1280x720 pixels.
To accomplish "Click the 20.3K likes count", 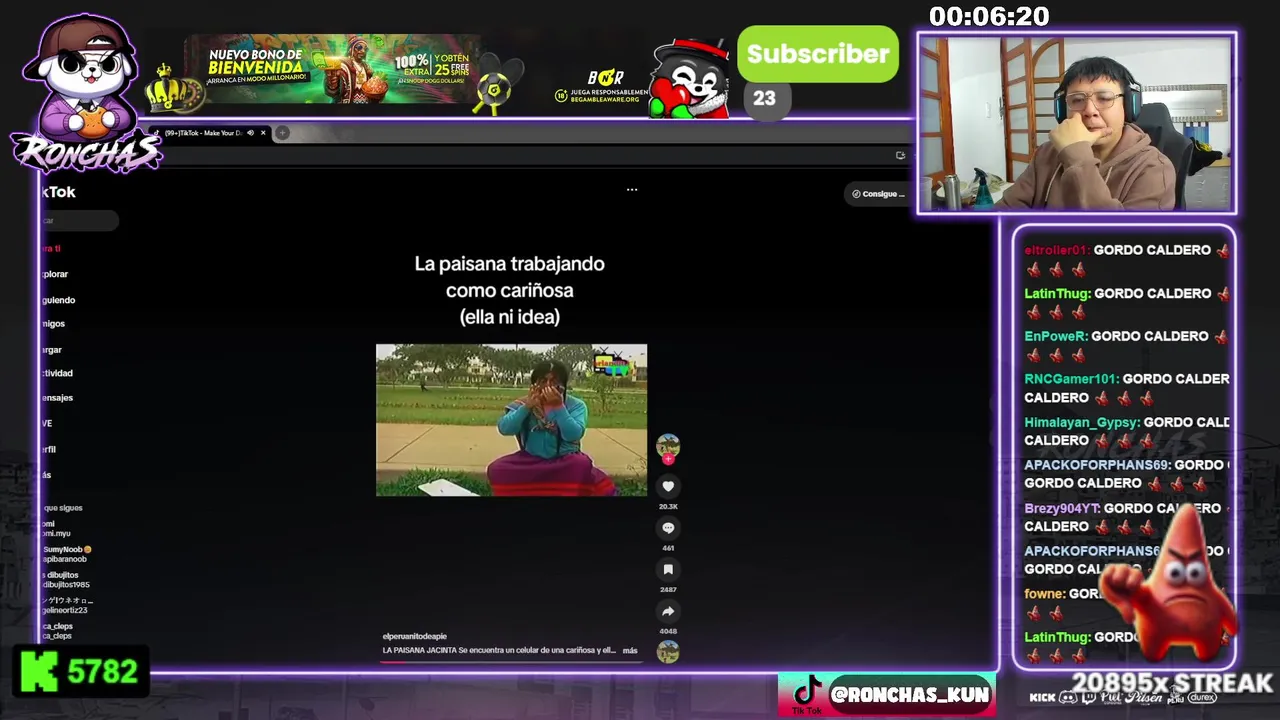I will [x=668, y=507].
